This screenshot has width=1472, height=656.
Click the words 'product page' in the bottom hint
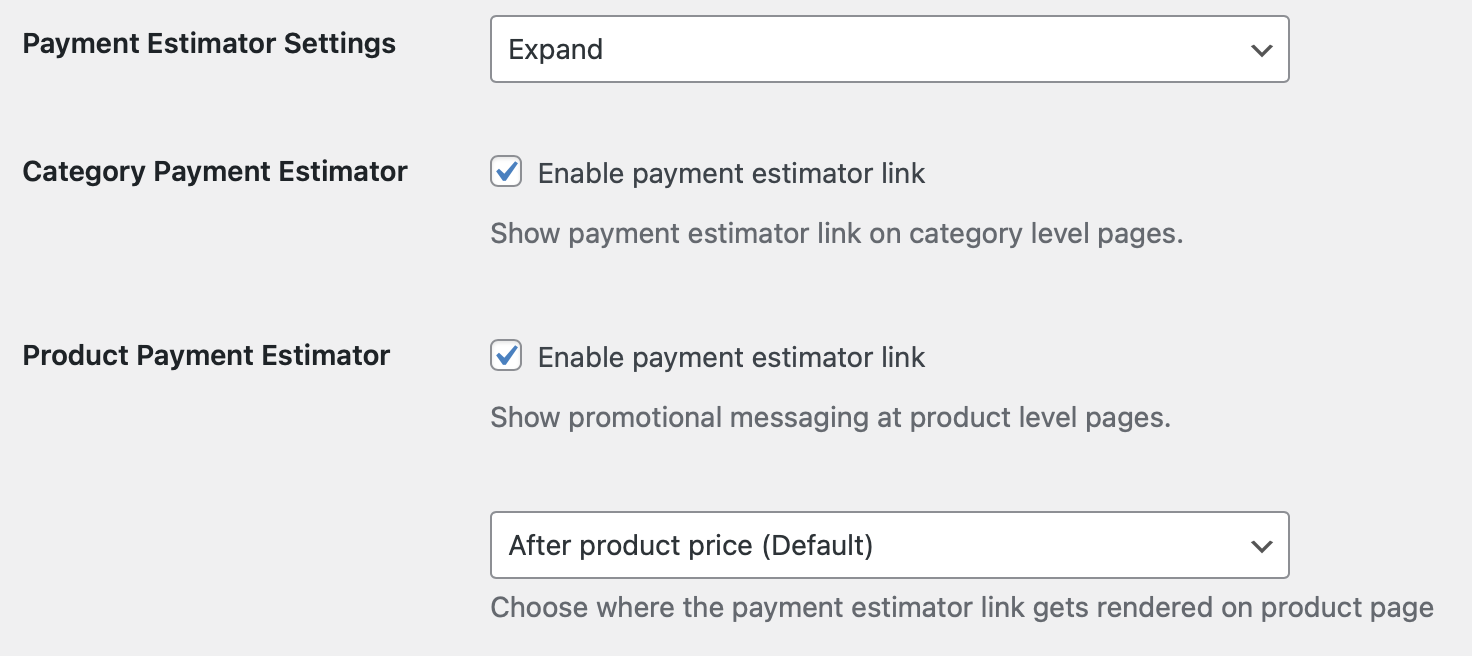tap(1347, 608)
